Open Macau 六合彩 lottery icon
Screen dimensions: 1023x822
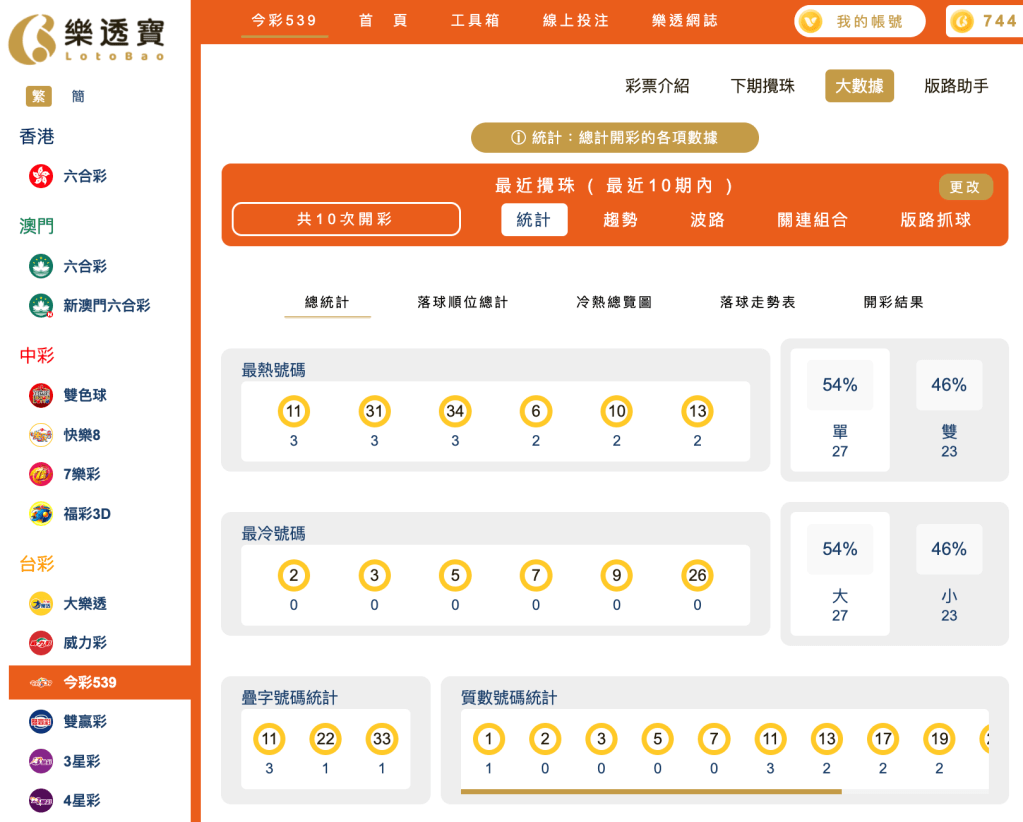point(41,266)
